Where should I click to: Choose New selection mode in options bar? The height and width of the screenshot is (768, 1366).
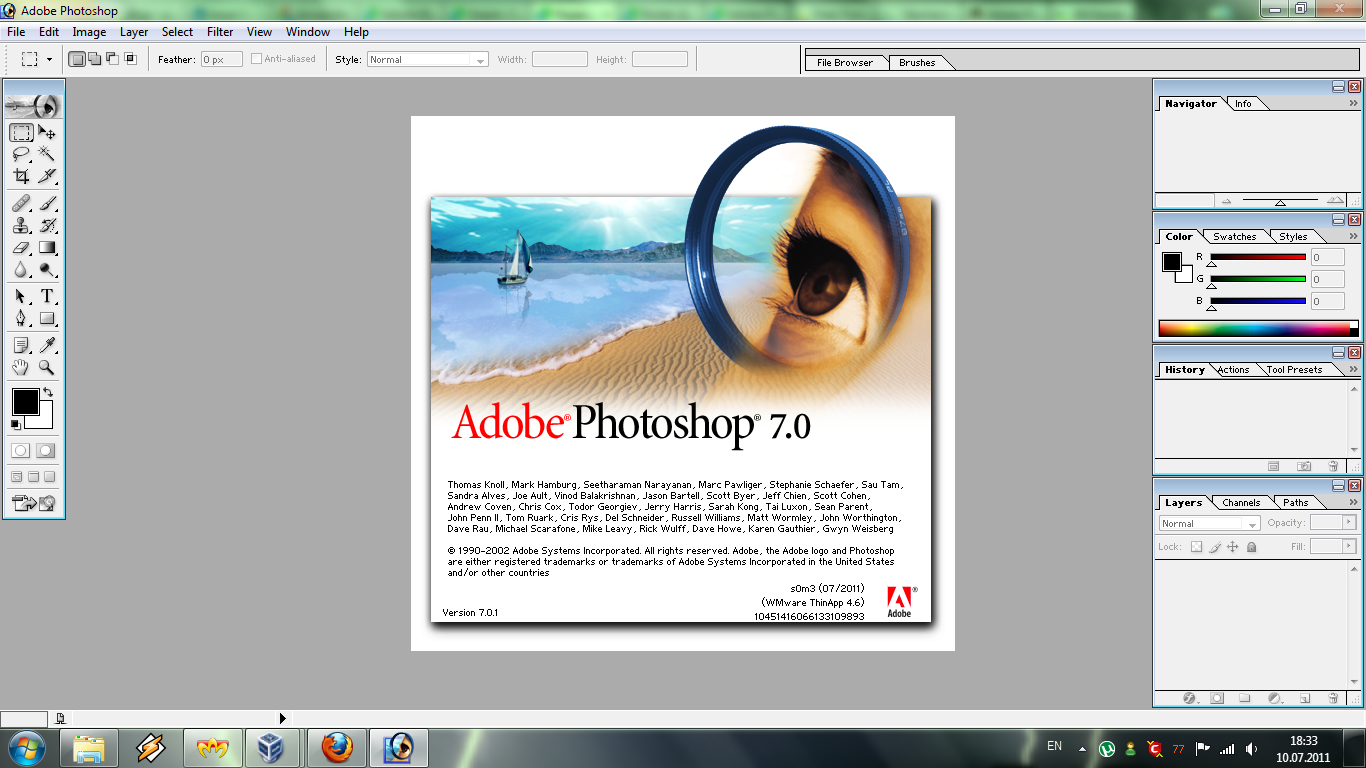pos(77,59)
